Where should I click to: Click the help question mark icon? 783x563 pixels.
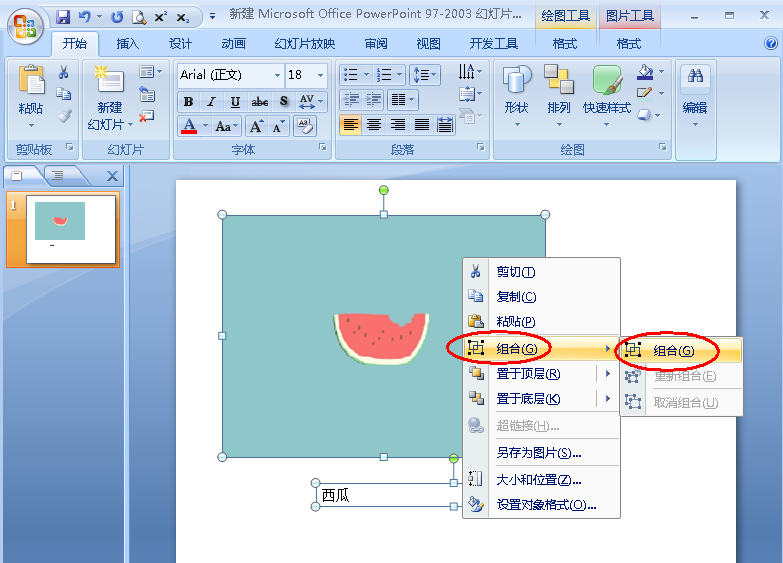tap(770, 43)
